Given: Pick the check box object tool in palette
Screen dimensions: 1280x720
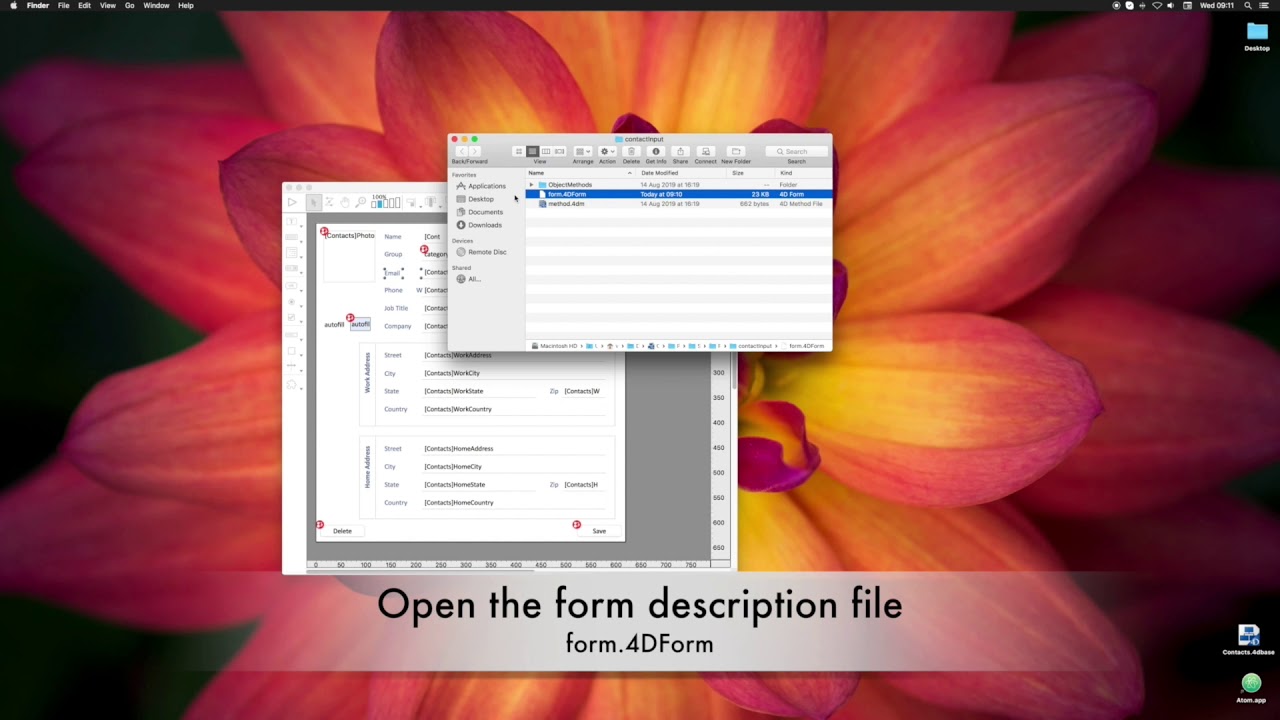Looking at the screenshot, I should tap(291, 317).
